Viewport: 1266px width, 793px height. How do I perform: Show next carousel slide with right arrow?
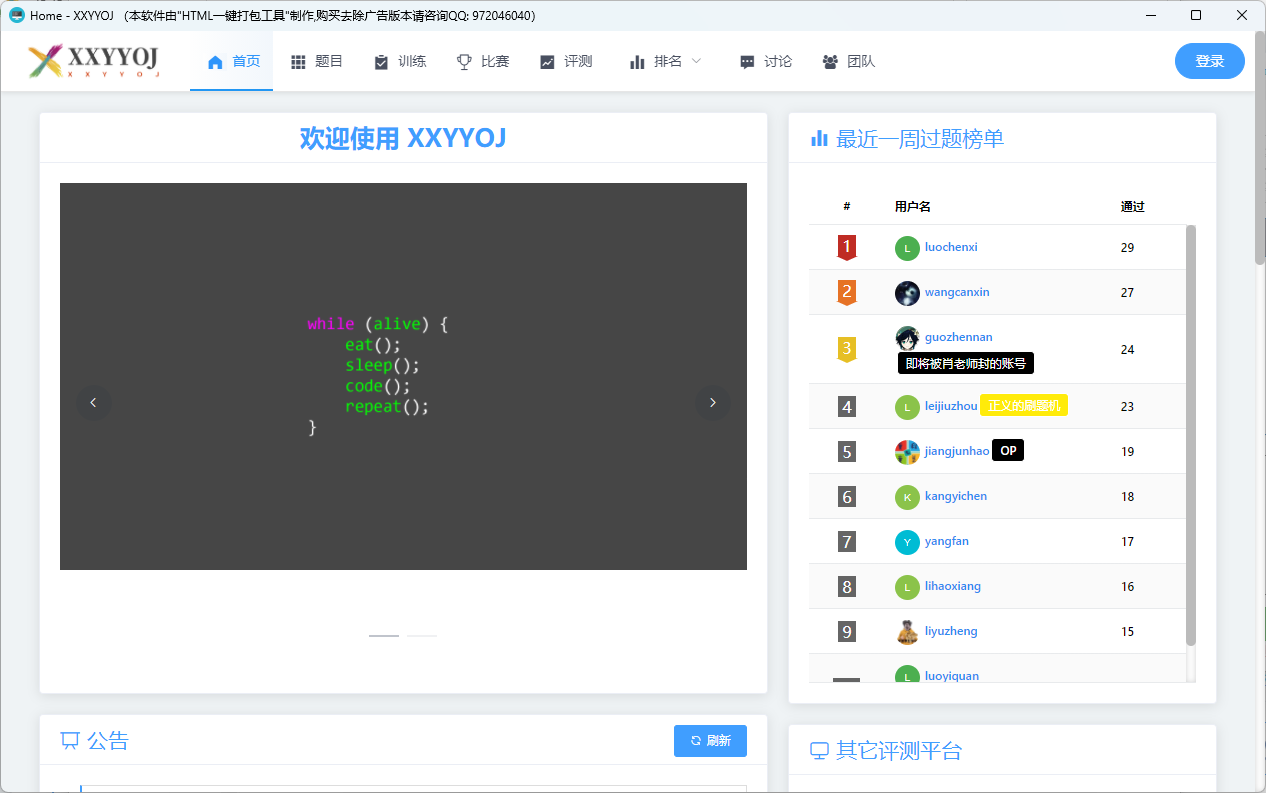[713, 402]
